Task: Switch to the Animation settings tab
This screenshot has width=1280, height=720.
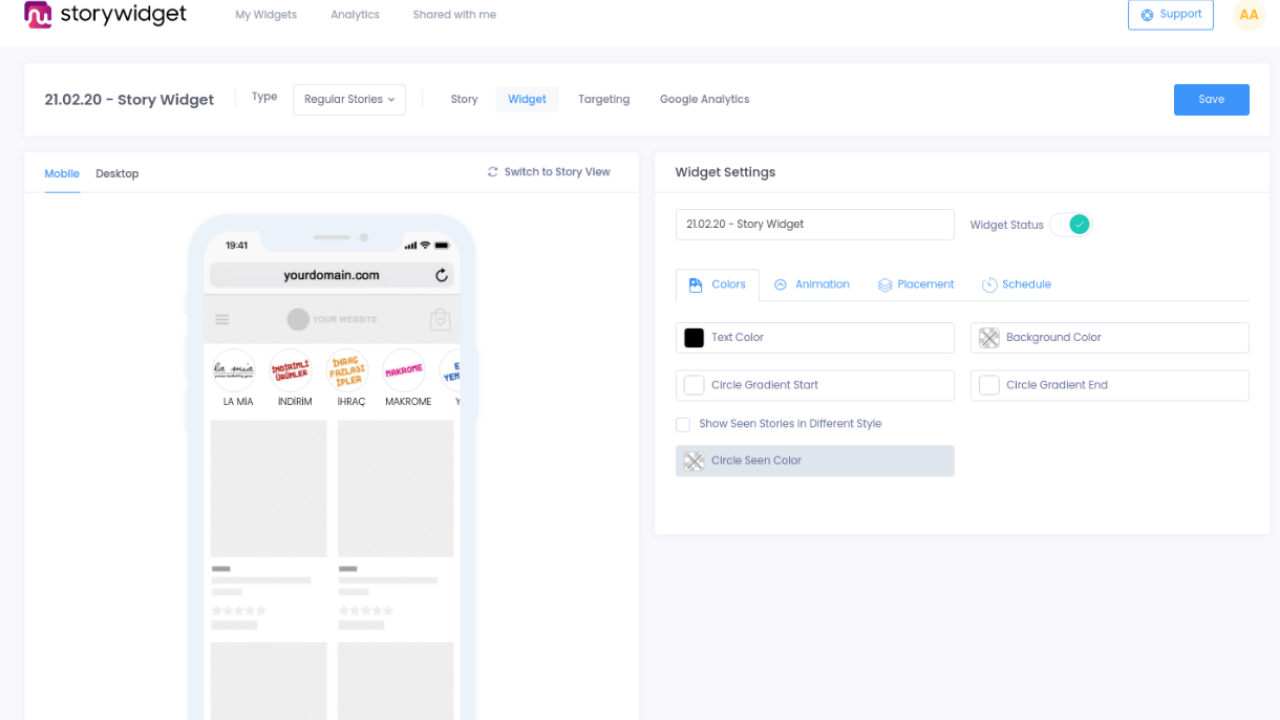Action: [x=812, y=285]
